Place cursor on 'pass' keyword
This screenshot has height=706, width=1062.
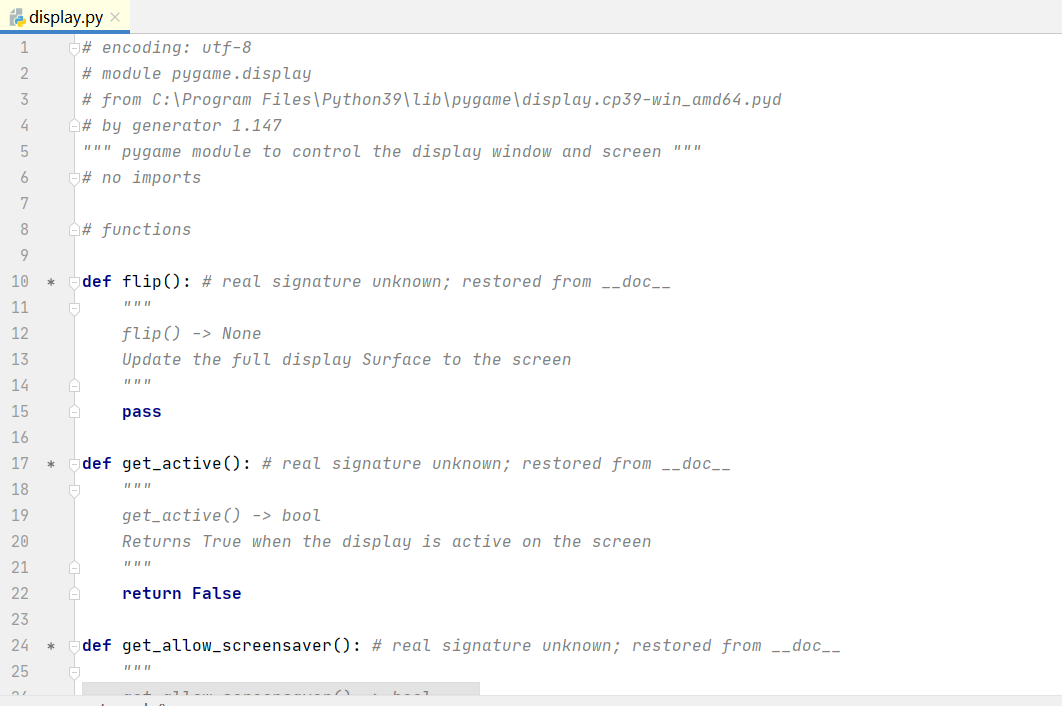pos(142,412)
